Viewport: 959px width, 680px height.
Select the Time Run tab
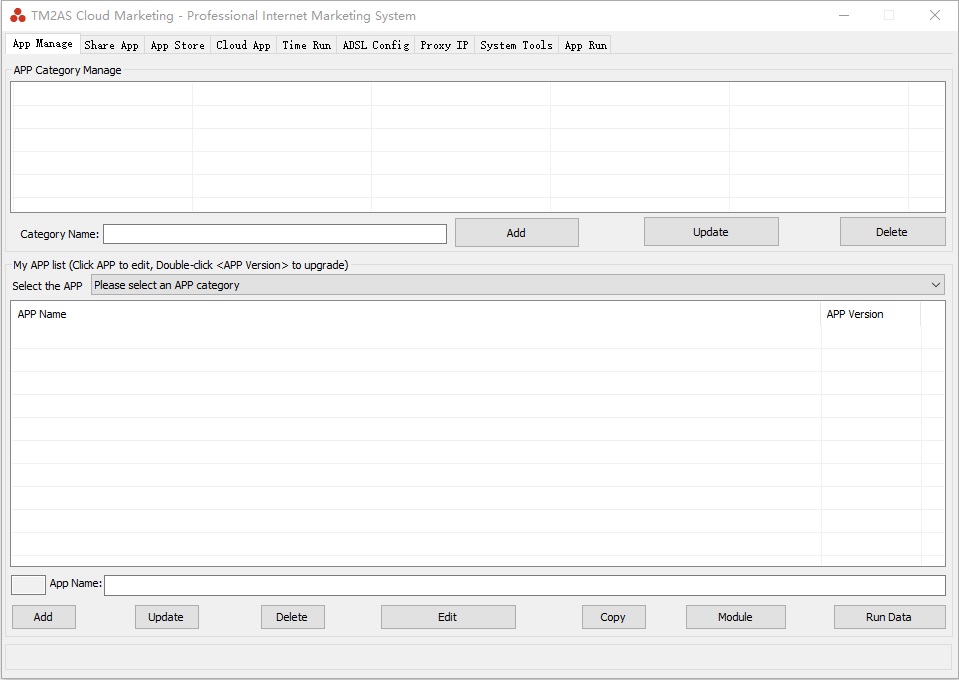(306, 45)
